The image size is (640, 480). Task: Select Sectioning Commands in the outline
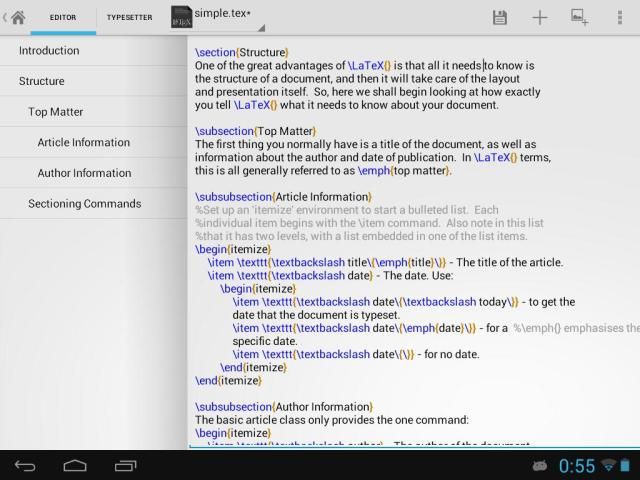click(84, 204)
